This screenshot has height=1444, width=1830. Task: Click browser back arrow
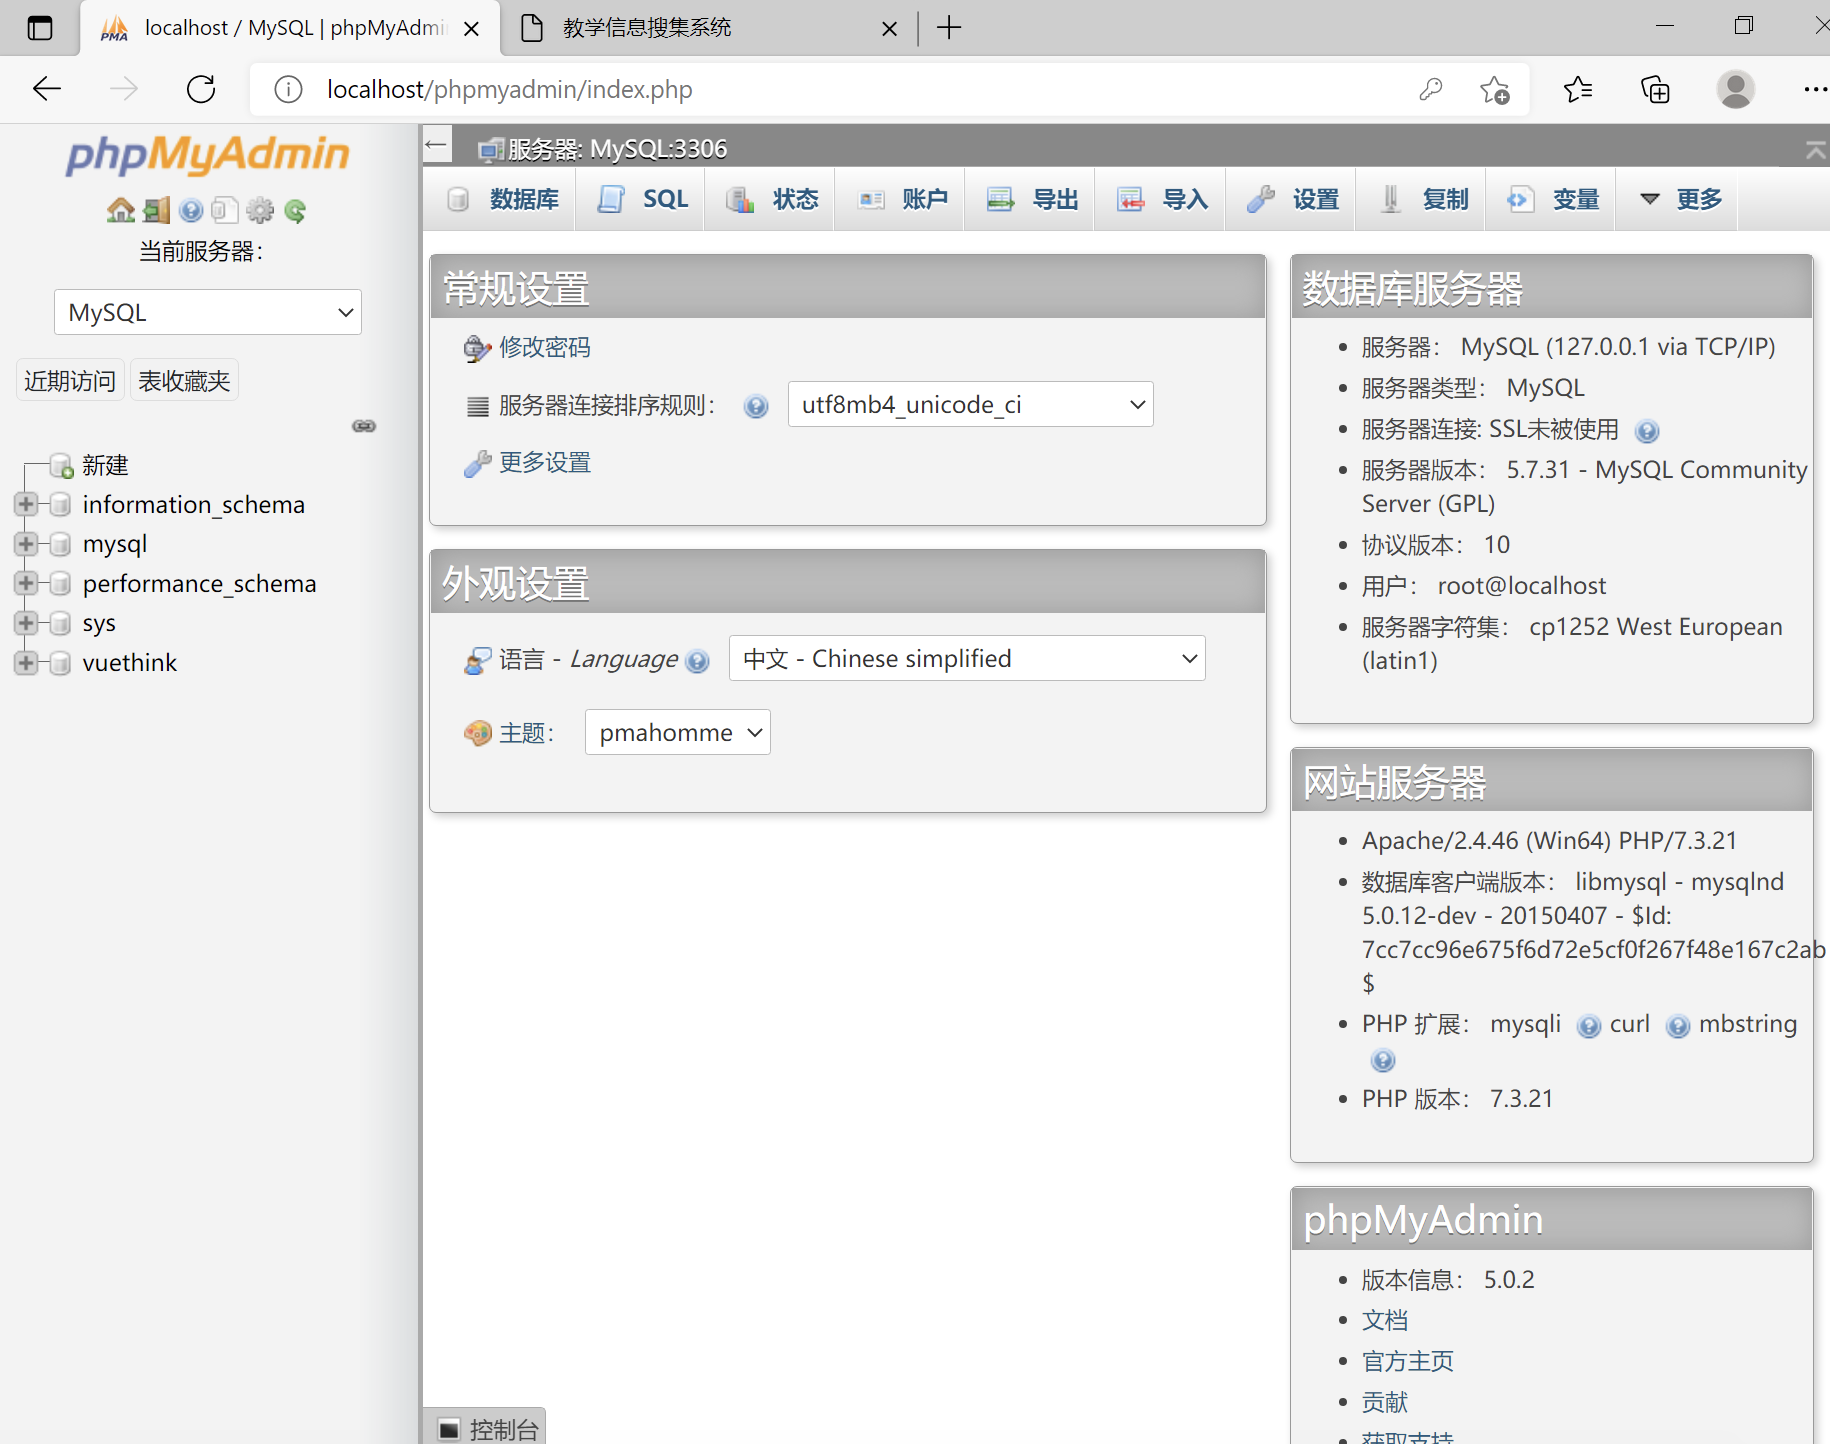pos(47,89)
